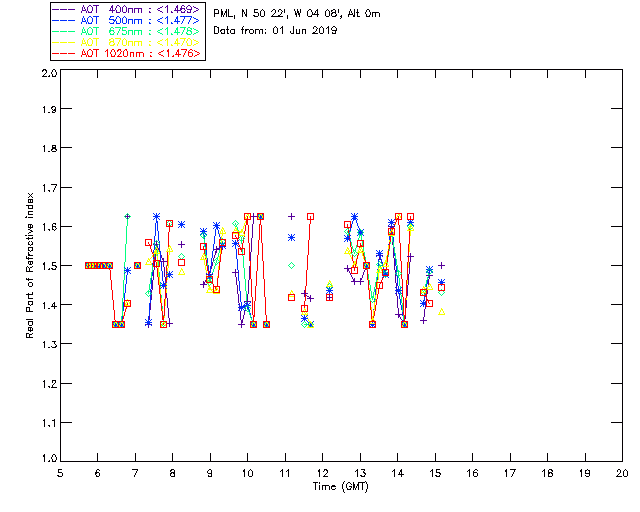640x512 pixels.
Task: Click the 16 tick label on time axis
Action: pos(472,473)
